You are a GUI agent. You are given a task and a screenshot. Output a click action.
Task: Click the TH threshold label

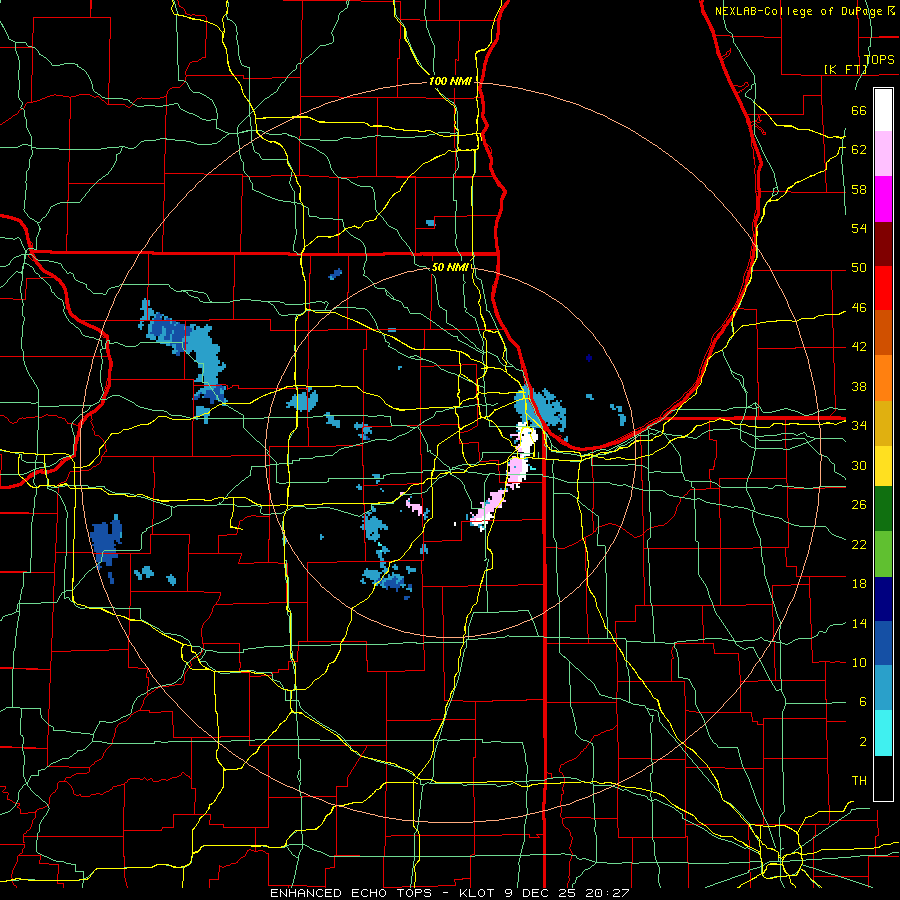(859, 781)
